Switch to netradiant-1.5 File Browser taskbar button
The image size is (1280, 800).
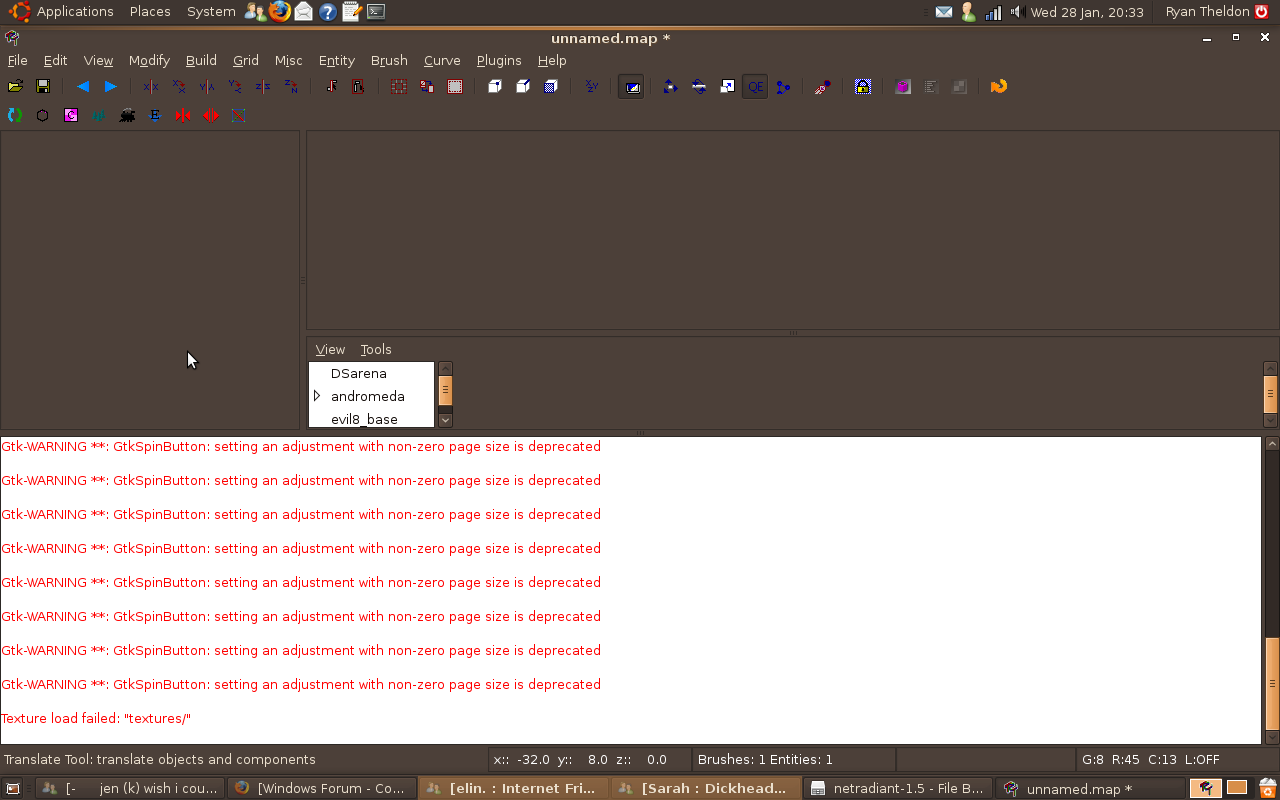click(x=897, y=789)
